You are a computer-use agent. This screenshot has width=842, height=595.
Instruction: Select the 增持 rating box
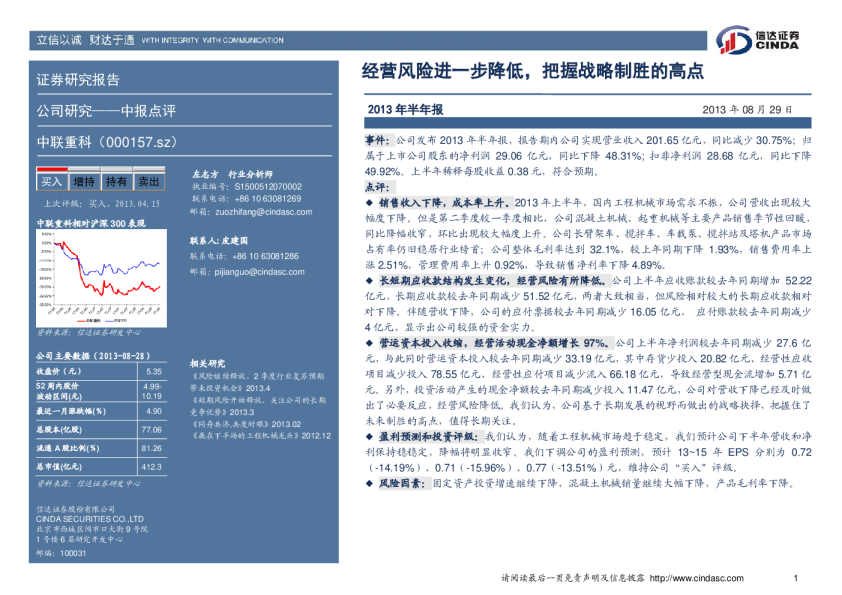pyautogui.click(x=84, y=181)
